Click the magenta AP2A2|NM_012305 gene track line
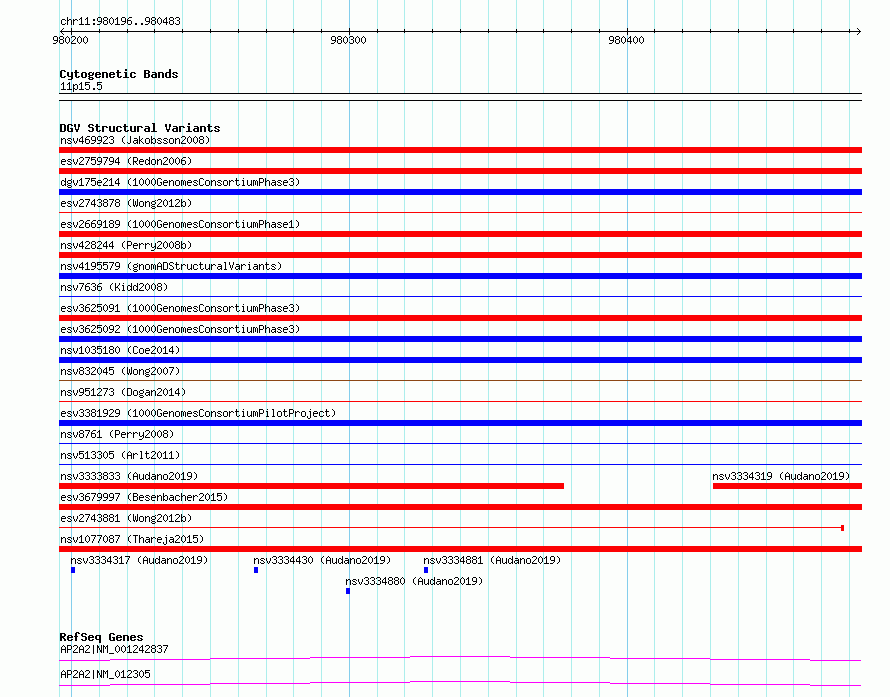890x697 pixels. pos(460,683)
